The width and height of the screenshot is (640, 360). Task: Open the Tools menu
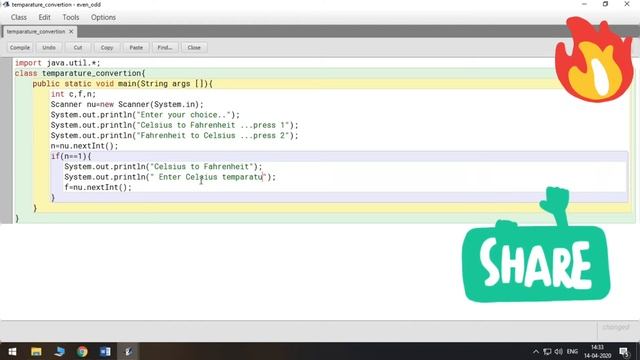(x=71, y=17)
